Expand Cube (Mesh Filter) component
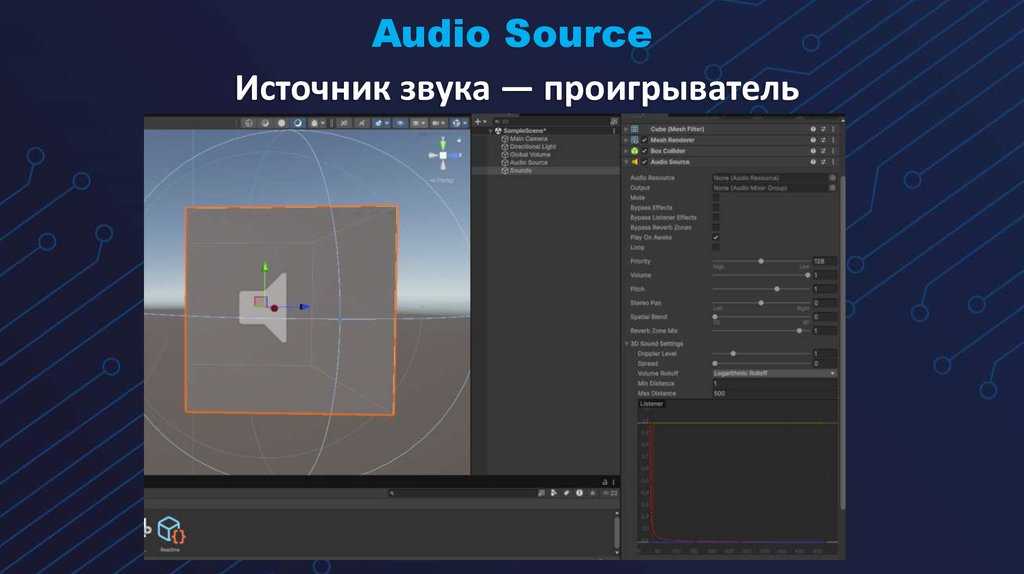Viewport: 1024px width, 574px height. tap(626, 129)
